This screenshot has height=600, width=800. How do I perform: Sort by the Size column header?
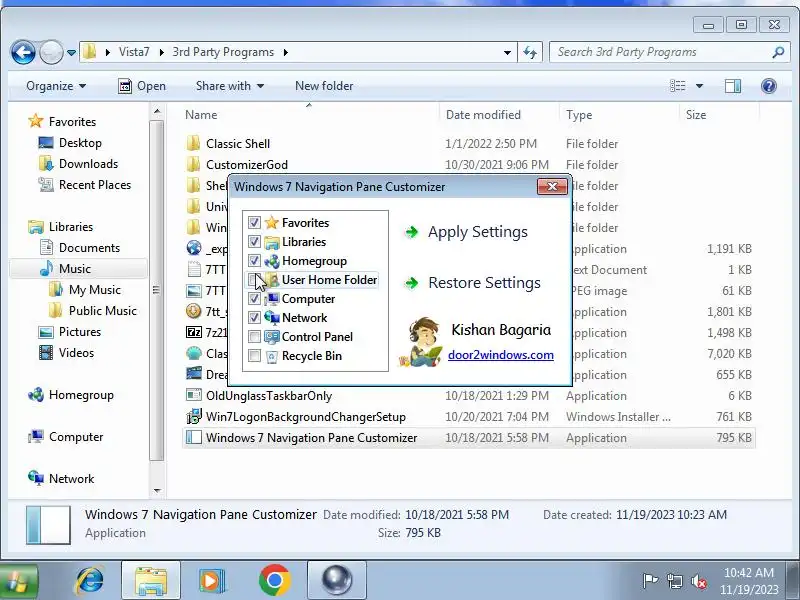(719, 115)
